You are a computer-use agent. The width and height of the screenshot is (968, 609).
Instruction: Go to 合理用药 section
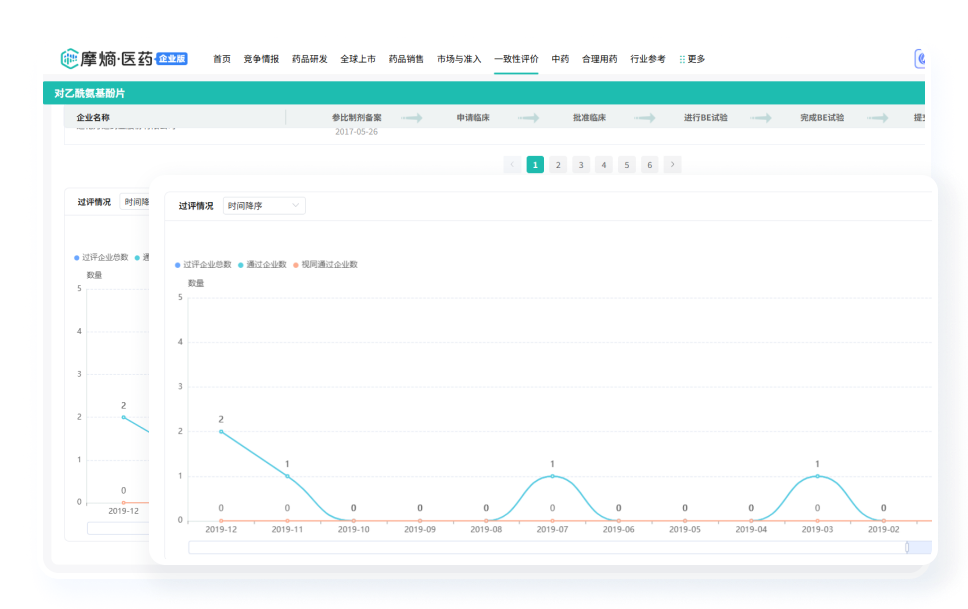click(x=599, y=59)
